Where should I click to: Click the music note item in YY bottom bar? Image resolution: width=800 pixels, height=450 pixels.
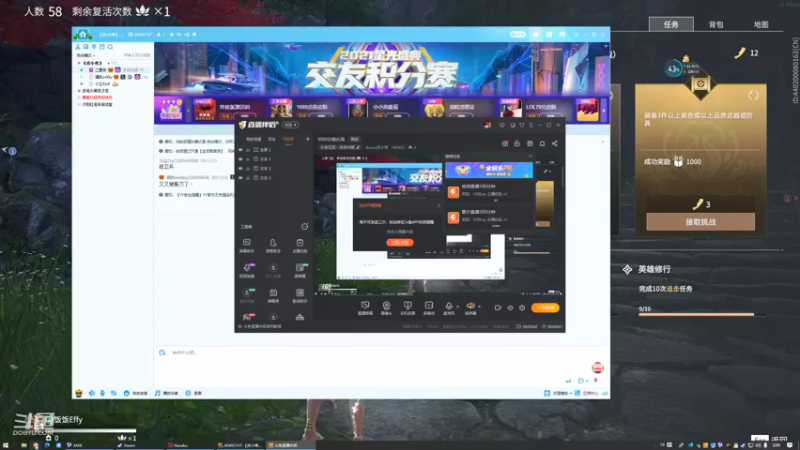[166, 393]
